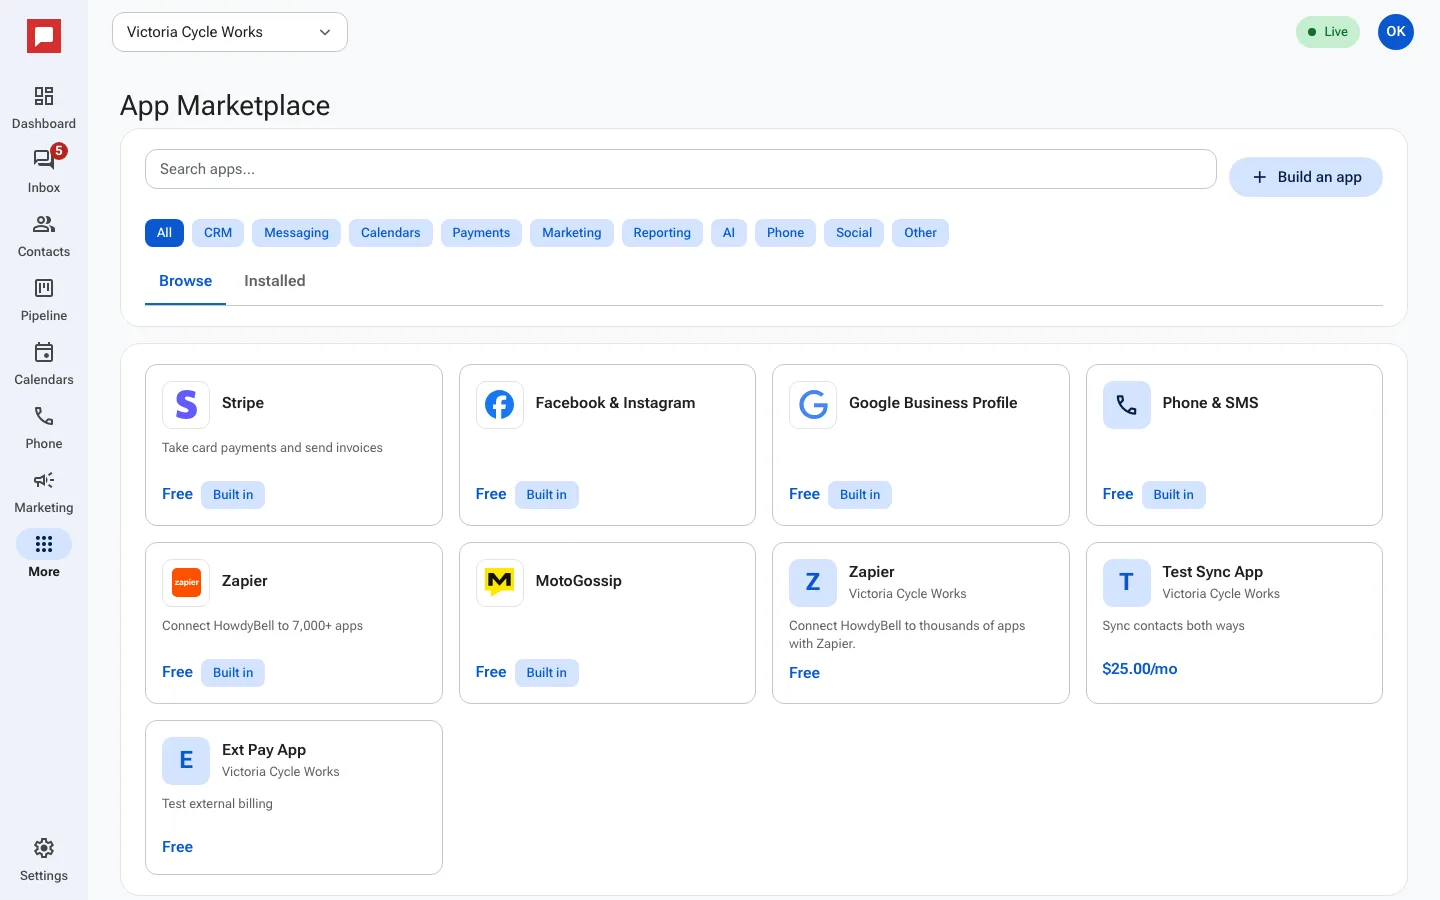
Task: Click the Build an app button
Action: (1306, 177)
